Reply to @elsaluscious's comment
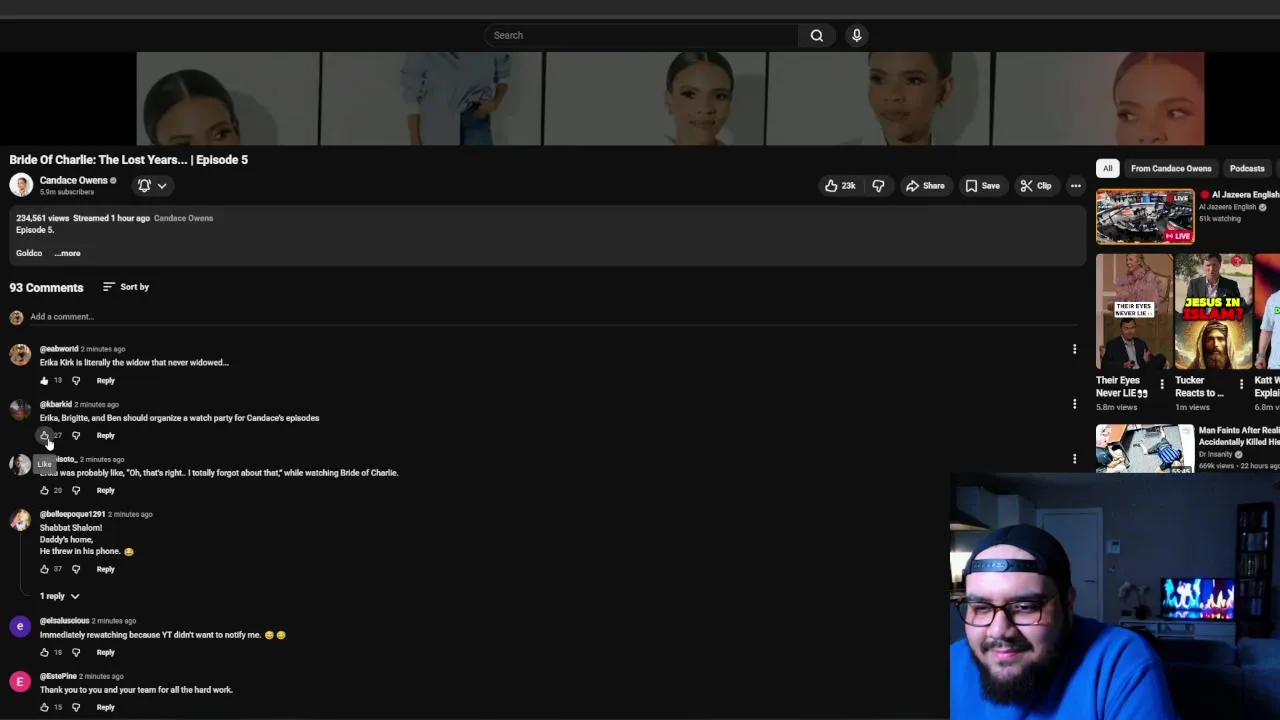 point(105,653)
